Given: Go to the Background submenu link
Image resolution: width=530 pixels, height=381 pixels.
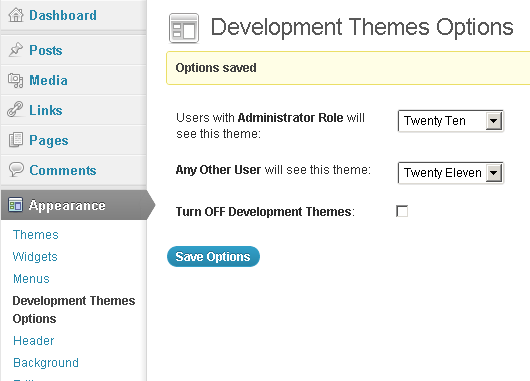Looking at the screenshot, I should [x=46, y=362].
